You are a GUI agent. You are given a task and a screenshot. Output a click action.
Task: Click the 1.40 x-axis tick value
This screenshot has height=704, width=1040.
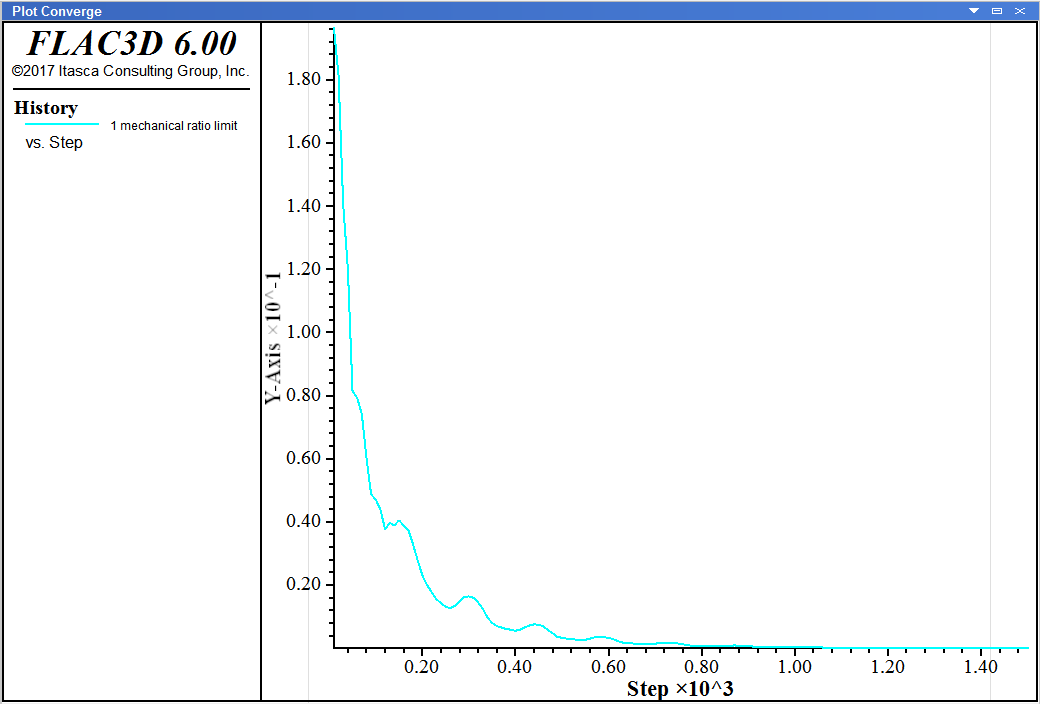pyautogui.click(x=982, y=667)
